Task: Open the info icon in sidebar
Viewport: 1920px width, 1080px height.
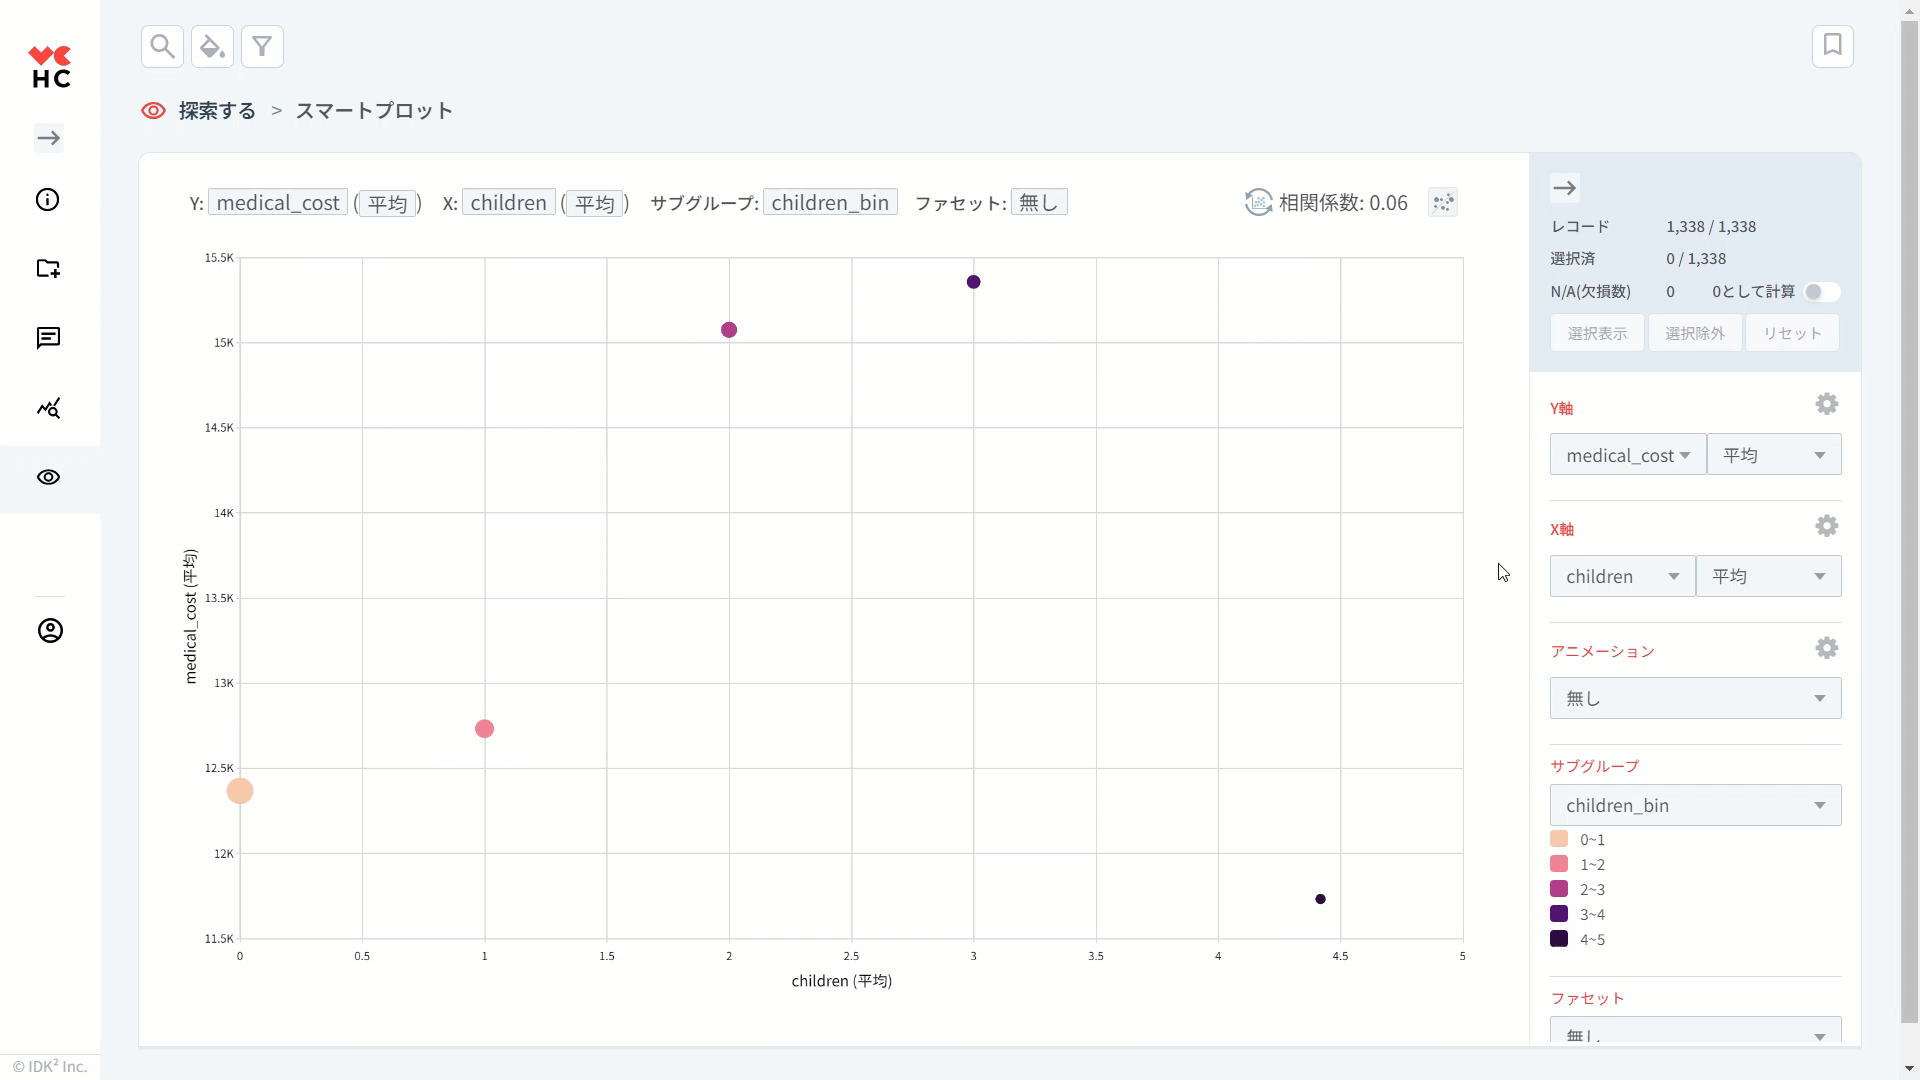Action: (x=48, y=200)
